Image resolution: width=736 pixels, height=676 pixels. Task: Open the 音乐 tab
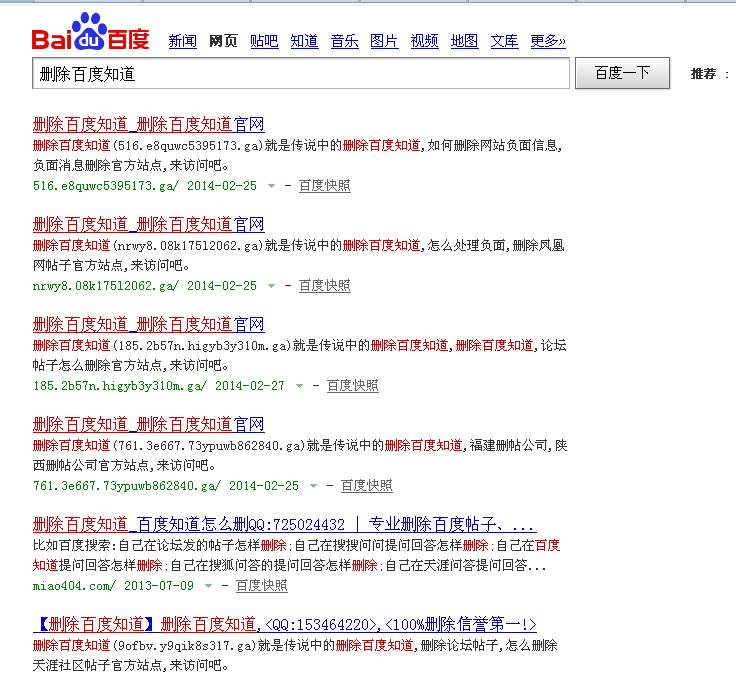345,41
